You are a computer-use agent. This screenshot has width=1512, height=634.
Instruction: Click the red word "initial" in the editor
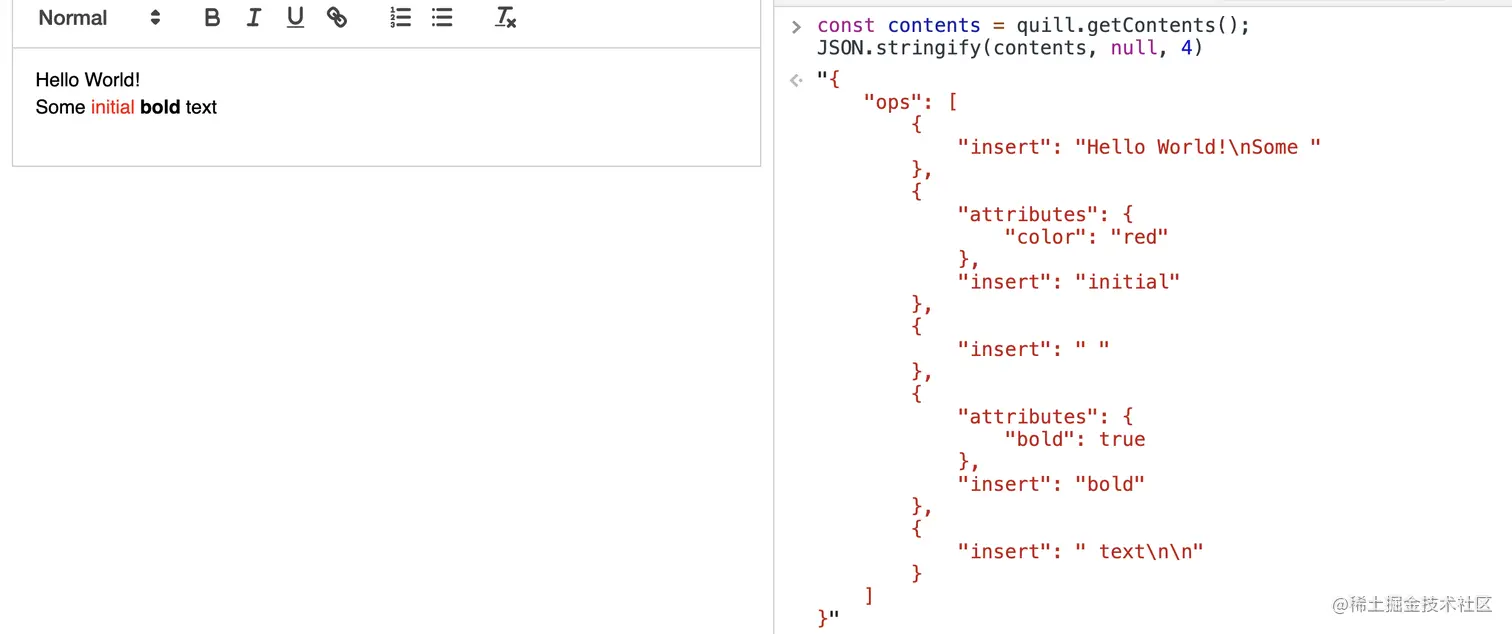[112, 107]
